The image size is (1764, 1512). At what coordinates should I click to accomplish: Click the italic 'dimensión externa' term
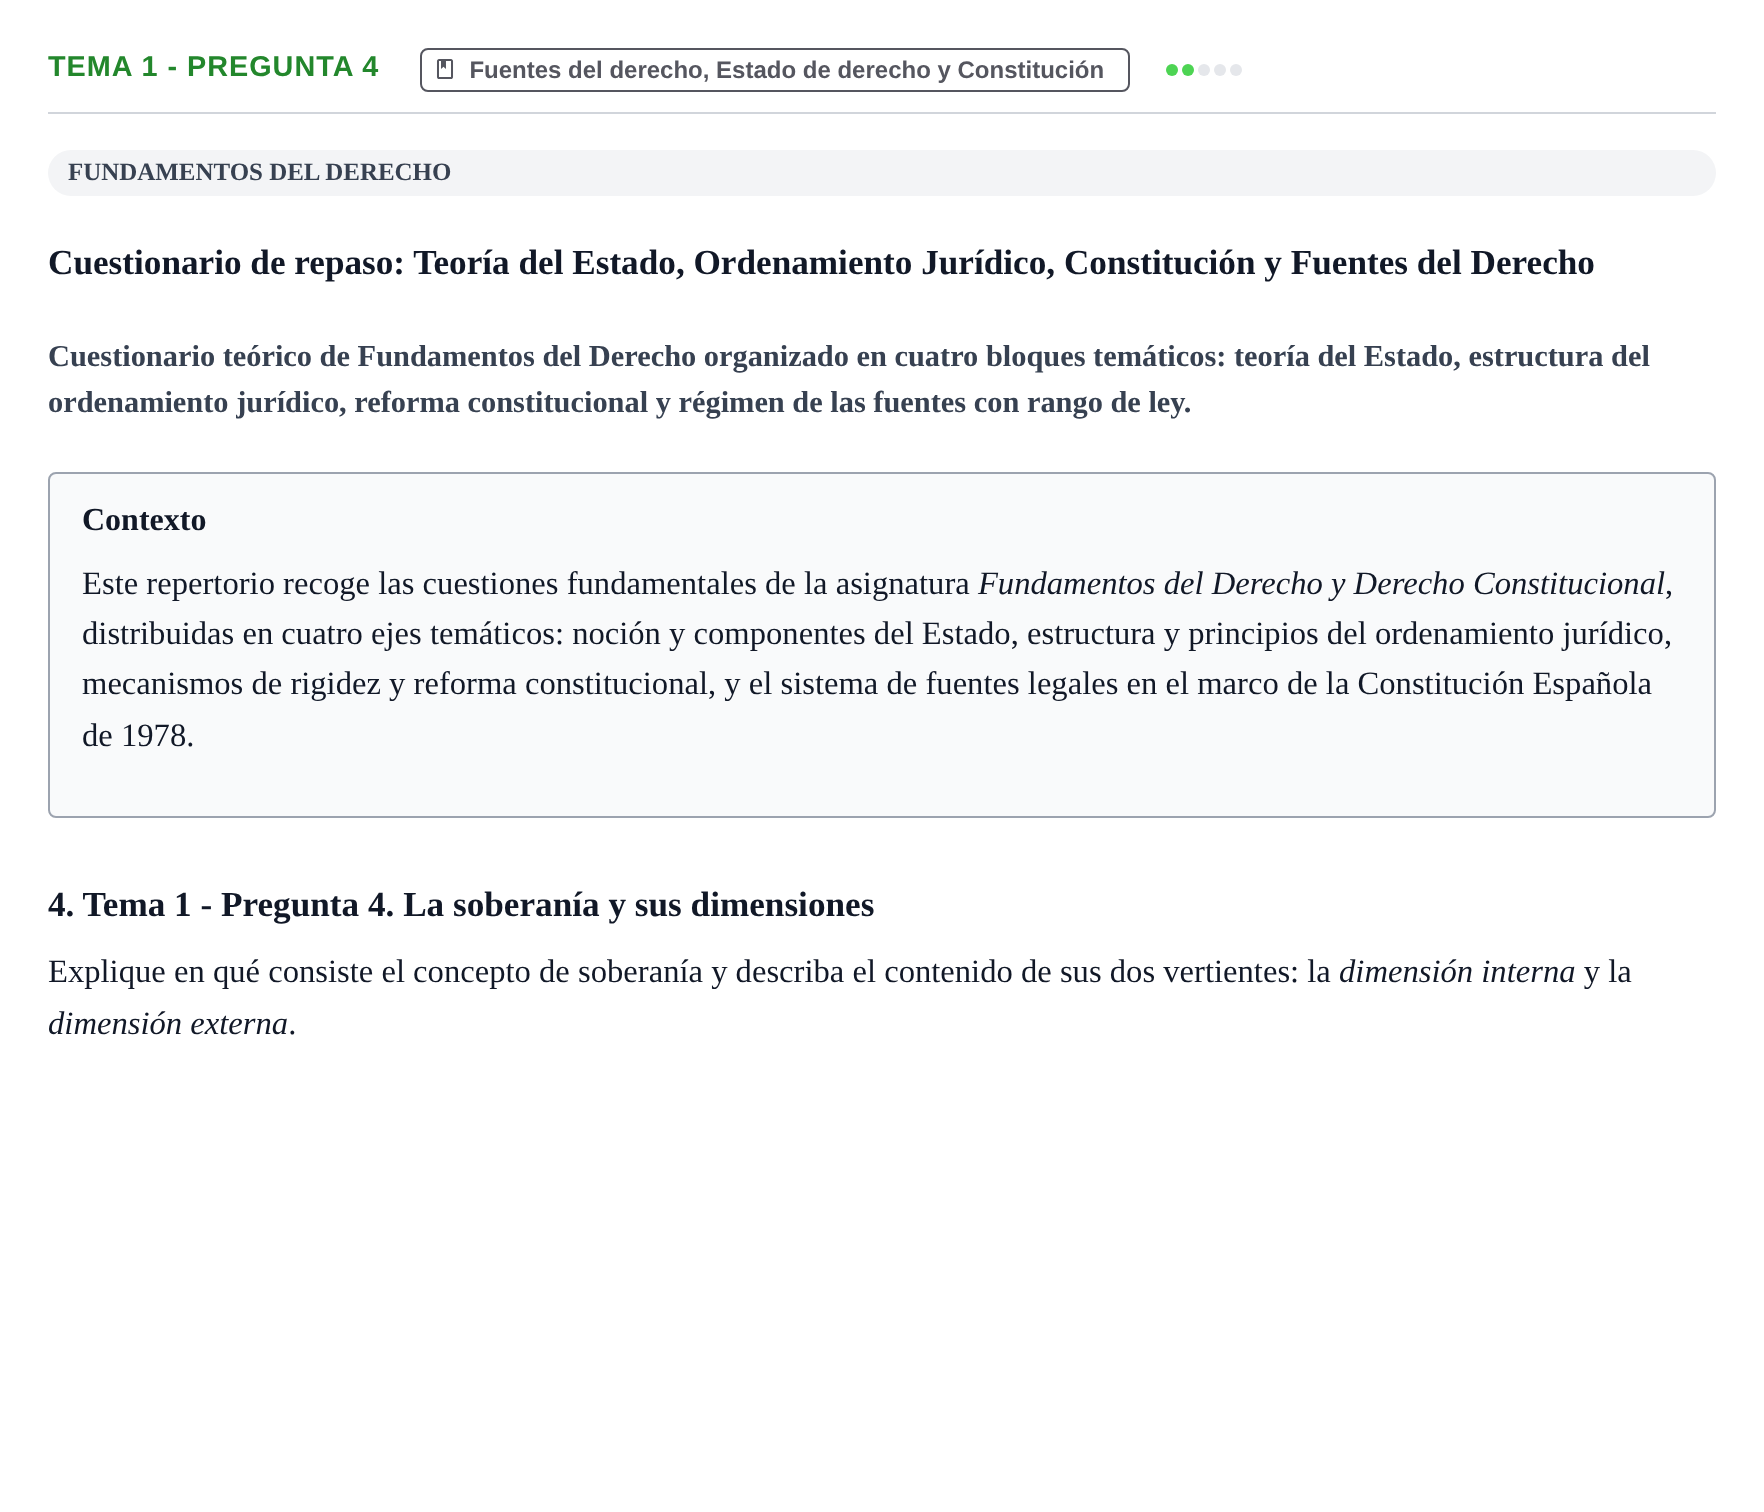coord(168,1024)
